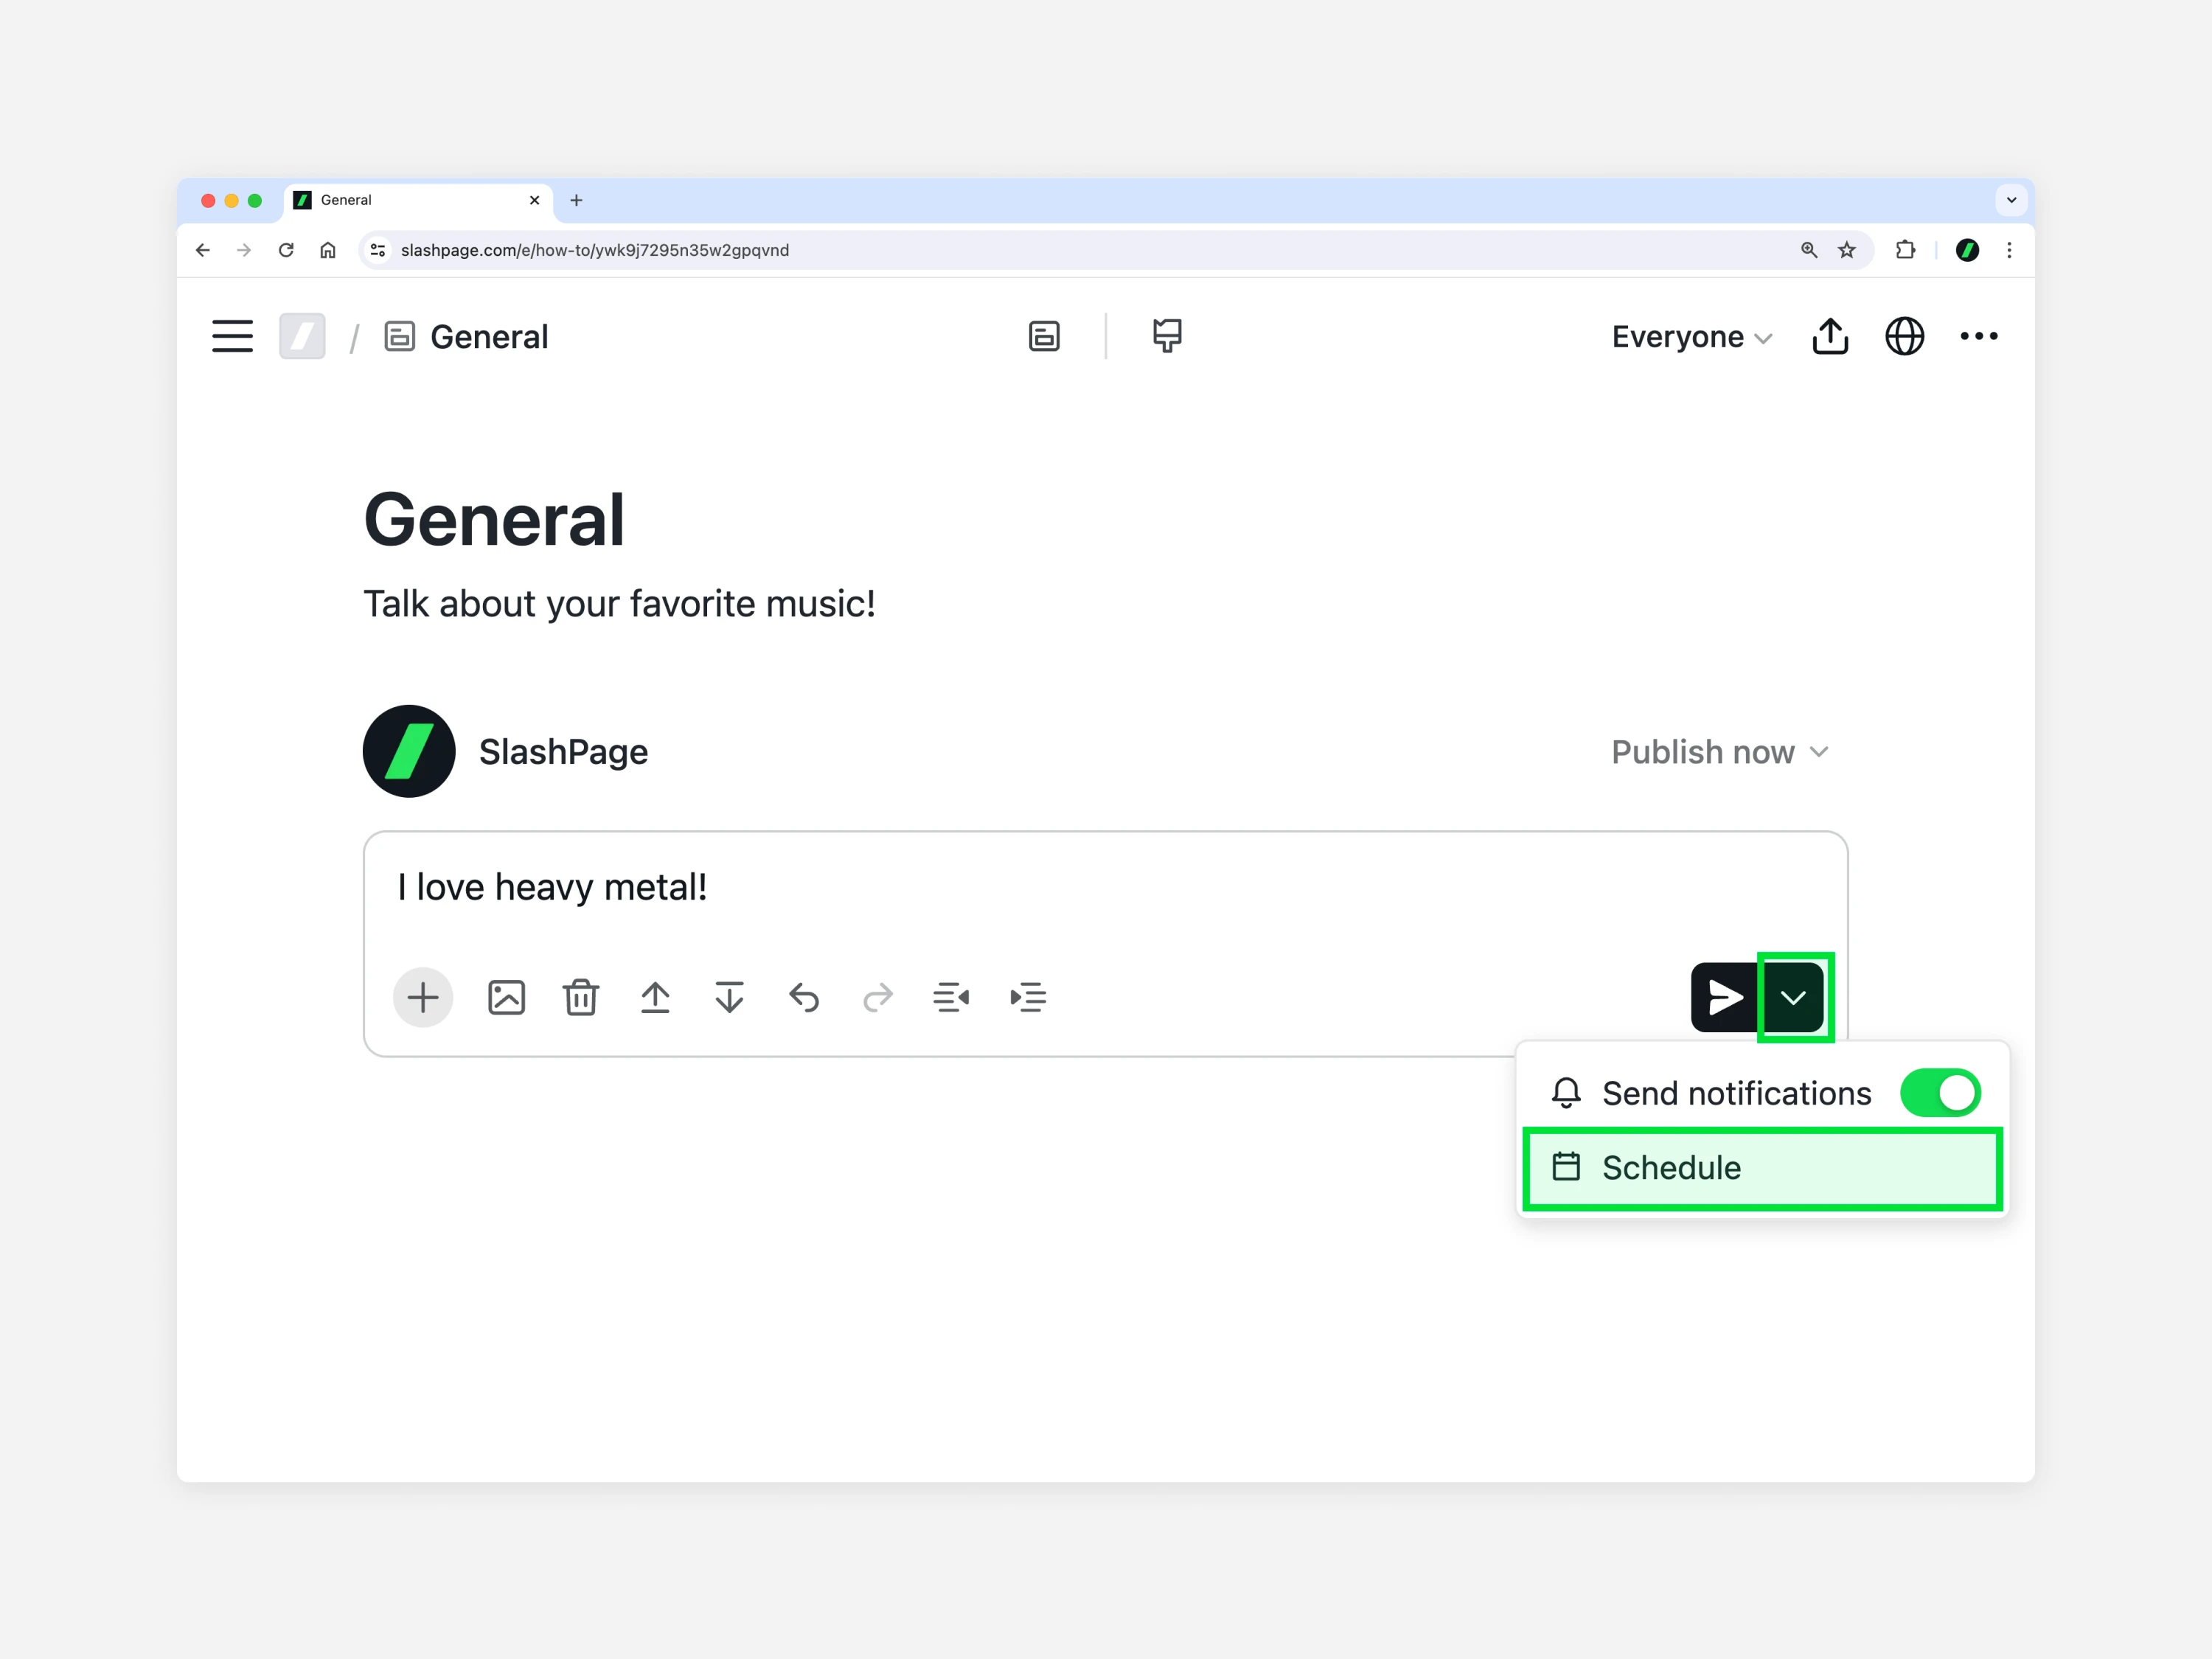2212x1659 pixels.
Task: Close the General browser tab
Action: (x=534, y=200)
